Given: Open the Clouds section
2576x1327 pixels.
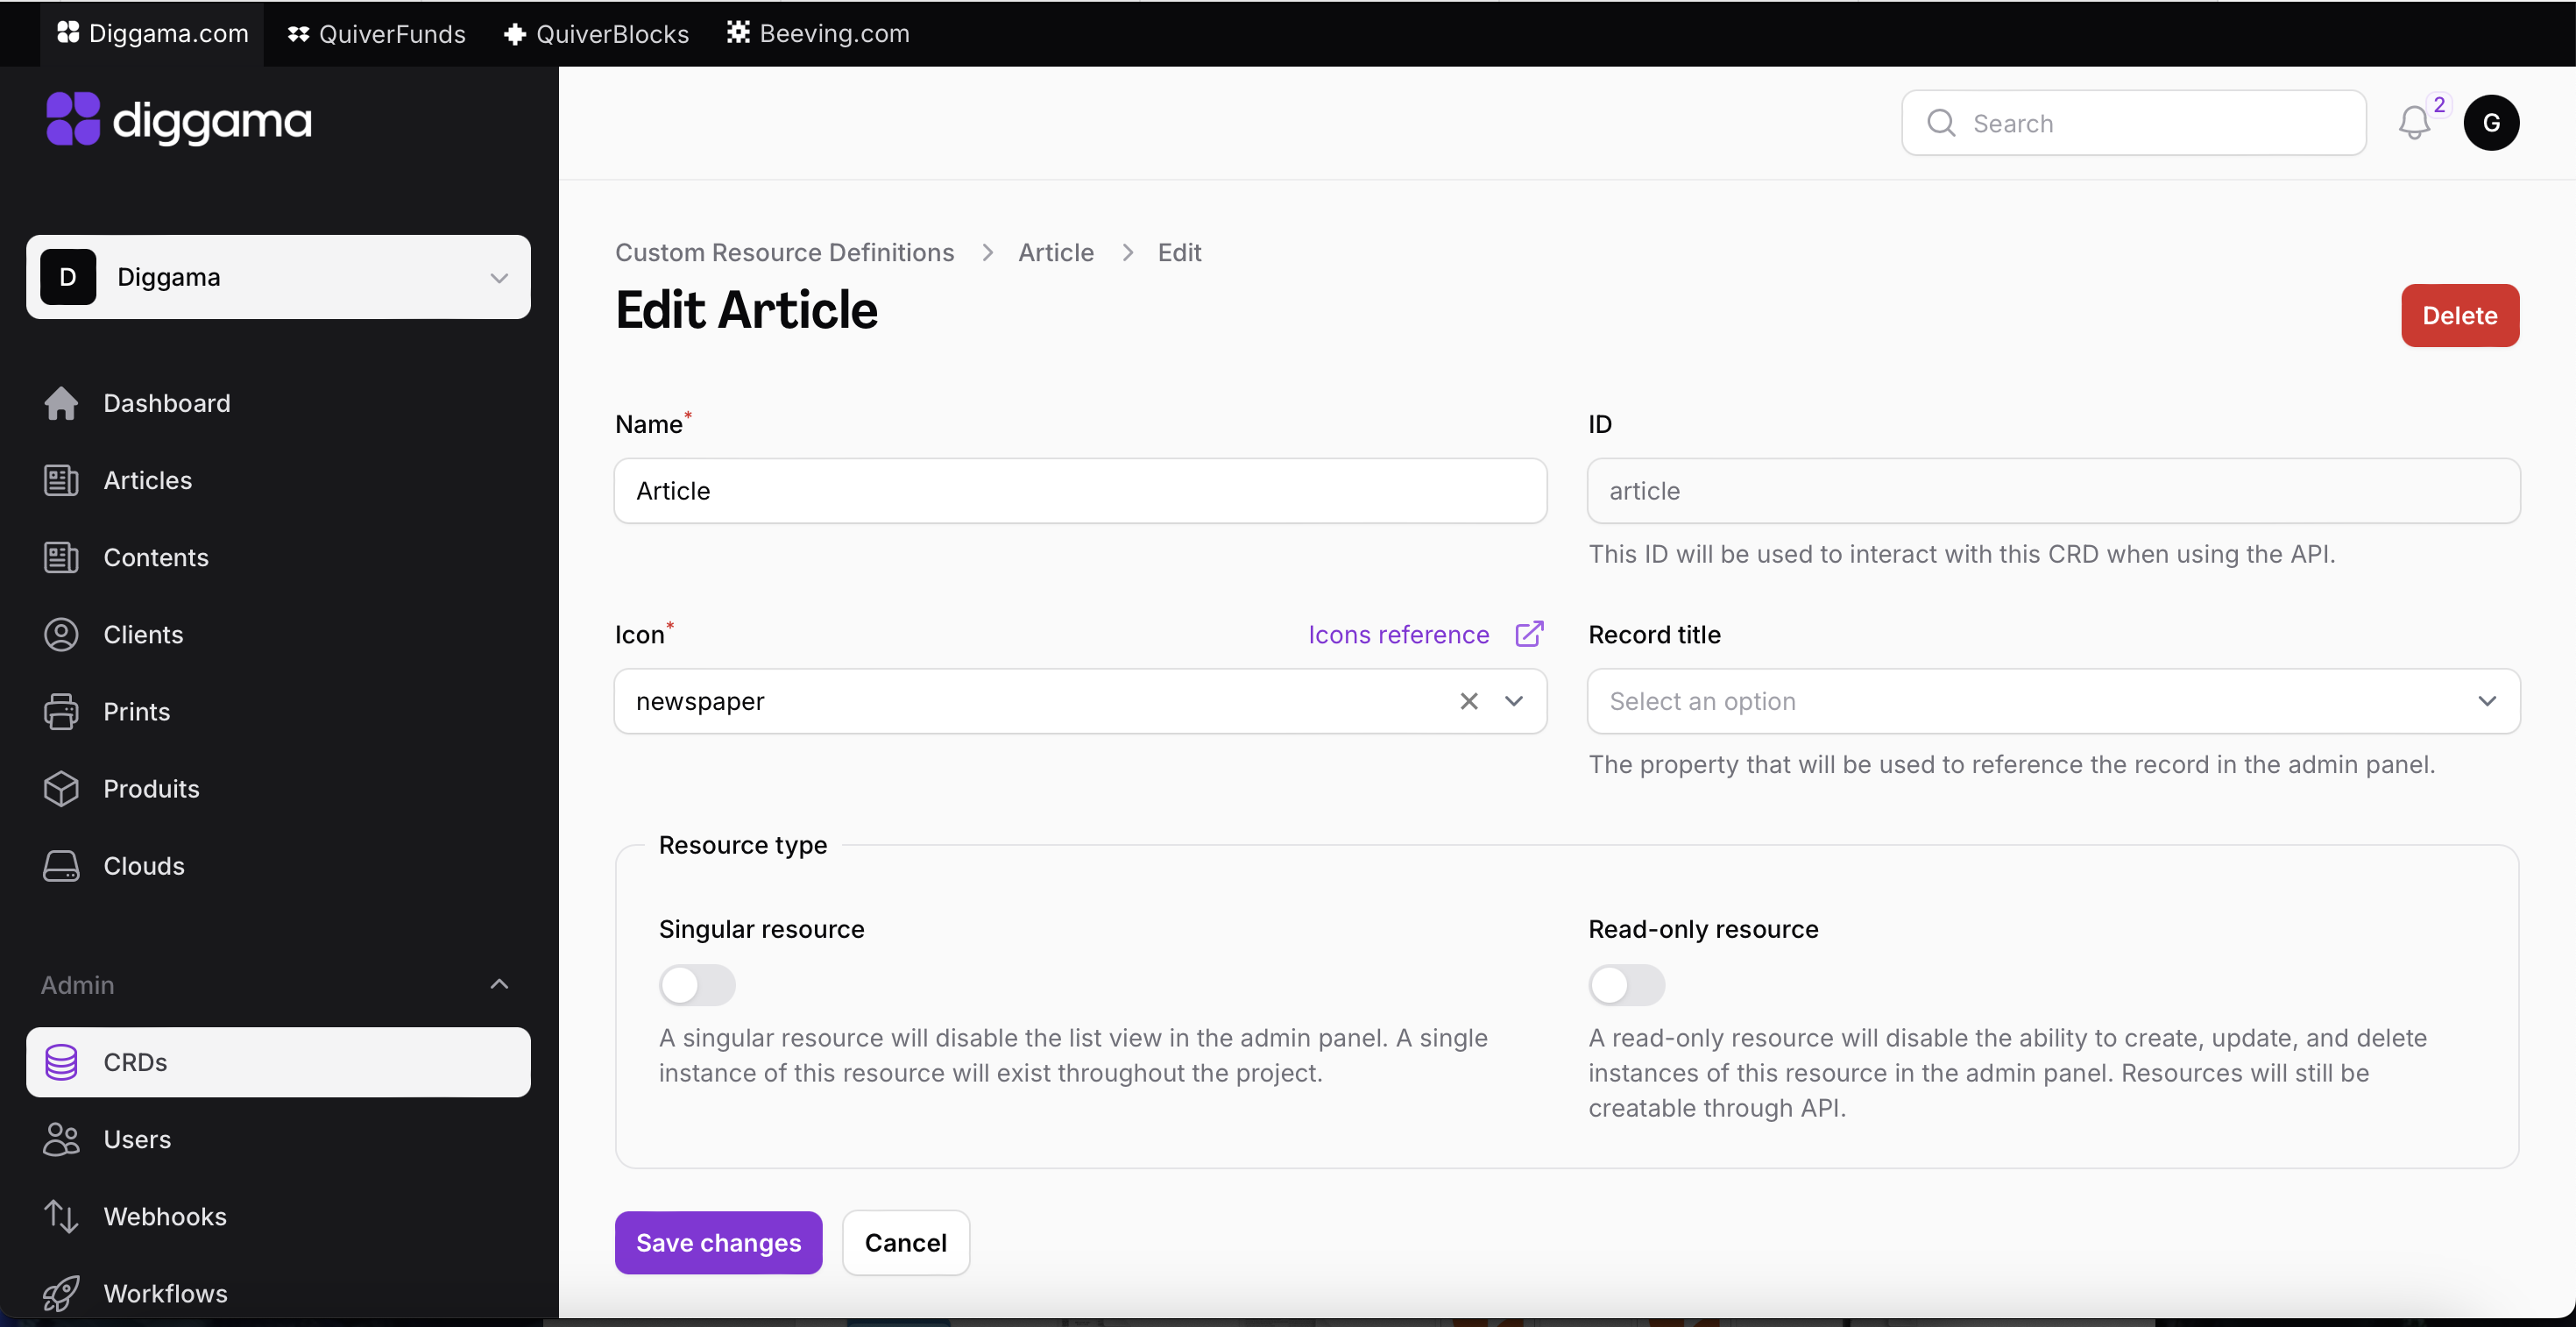Looking at the screenshot, I should (x=143, y=866).
